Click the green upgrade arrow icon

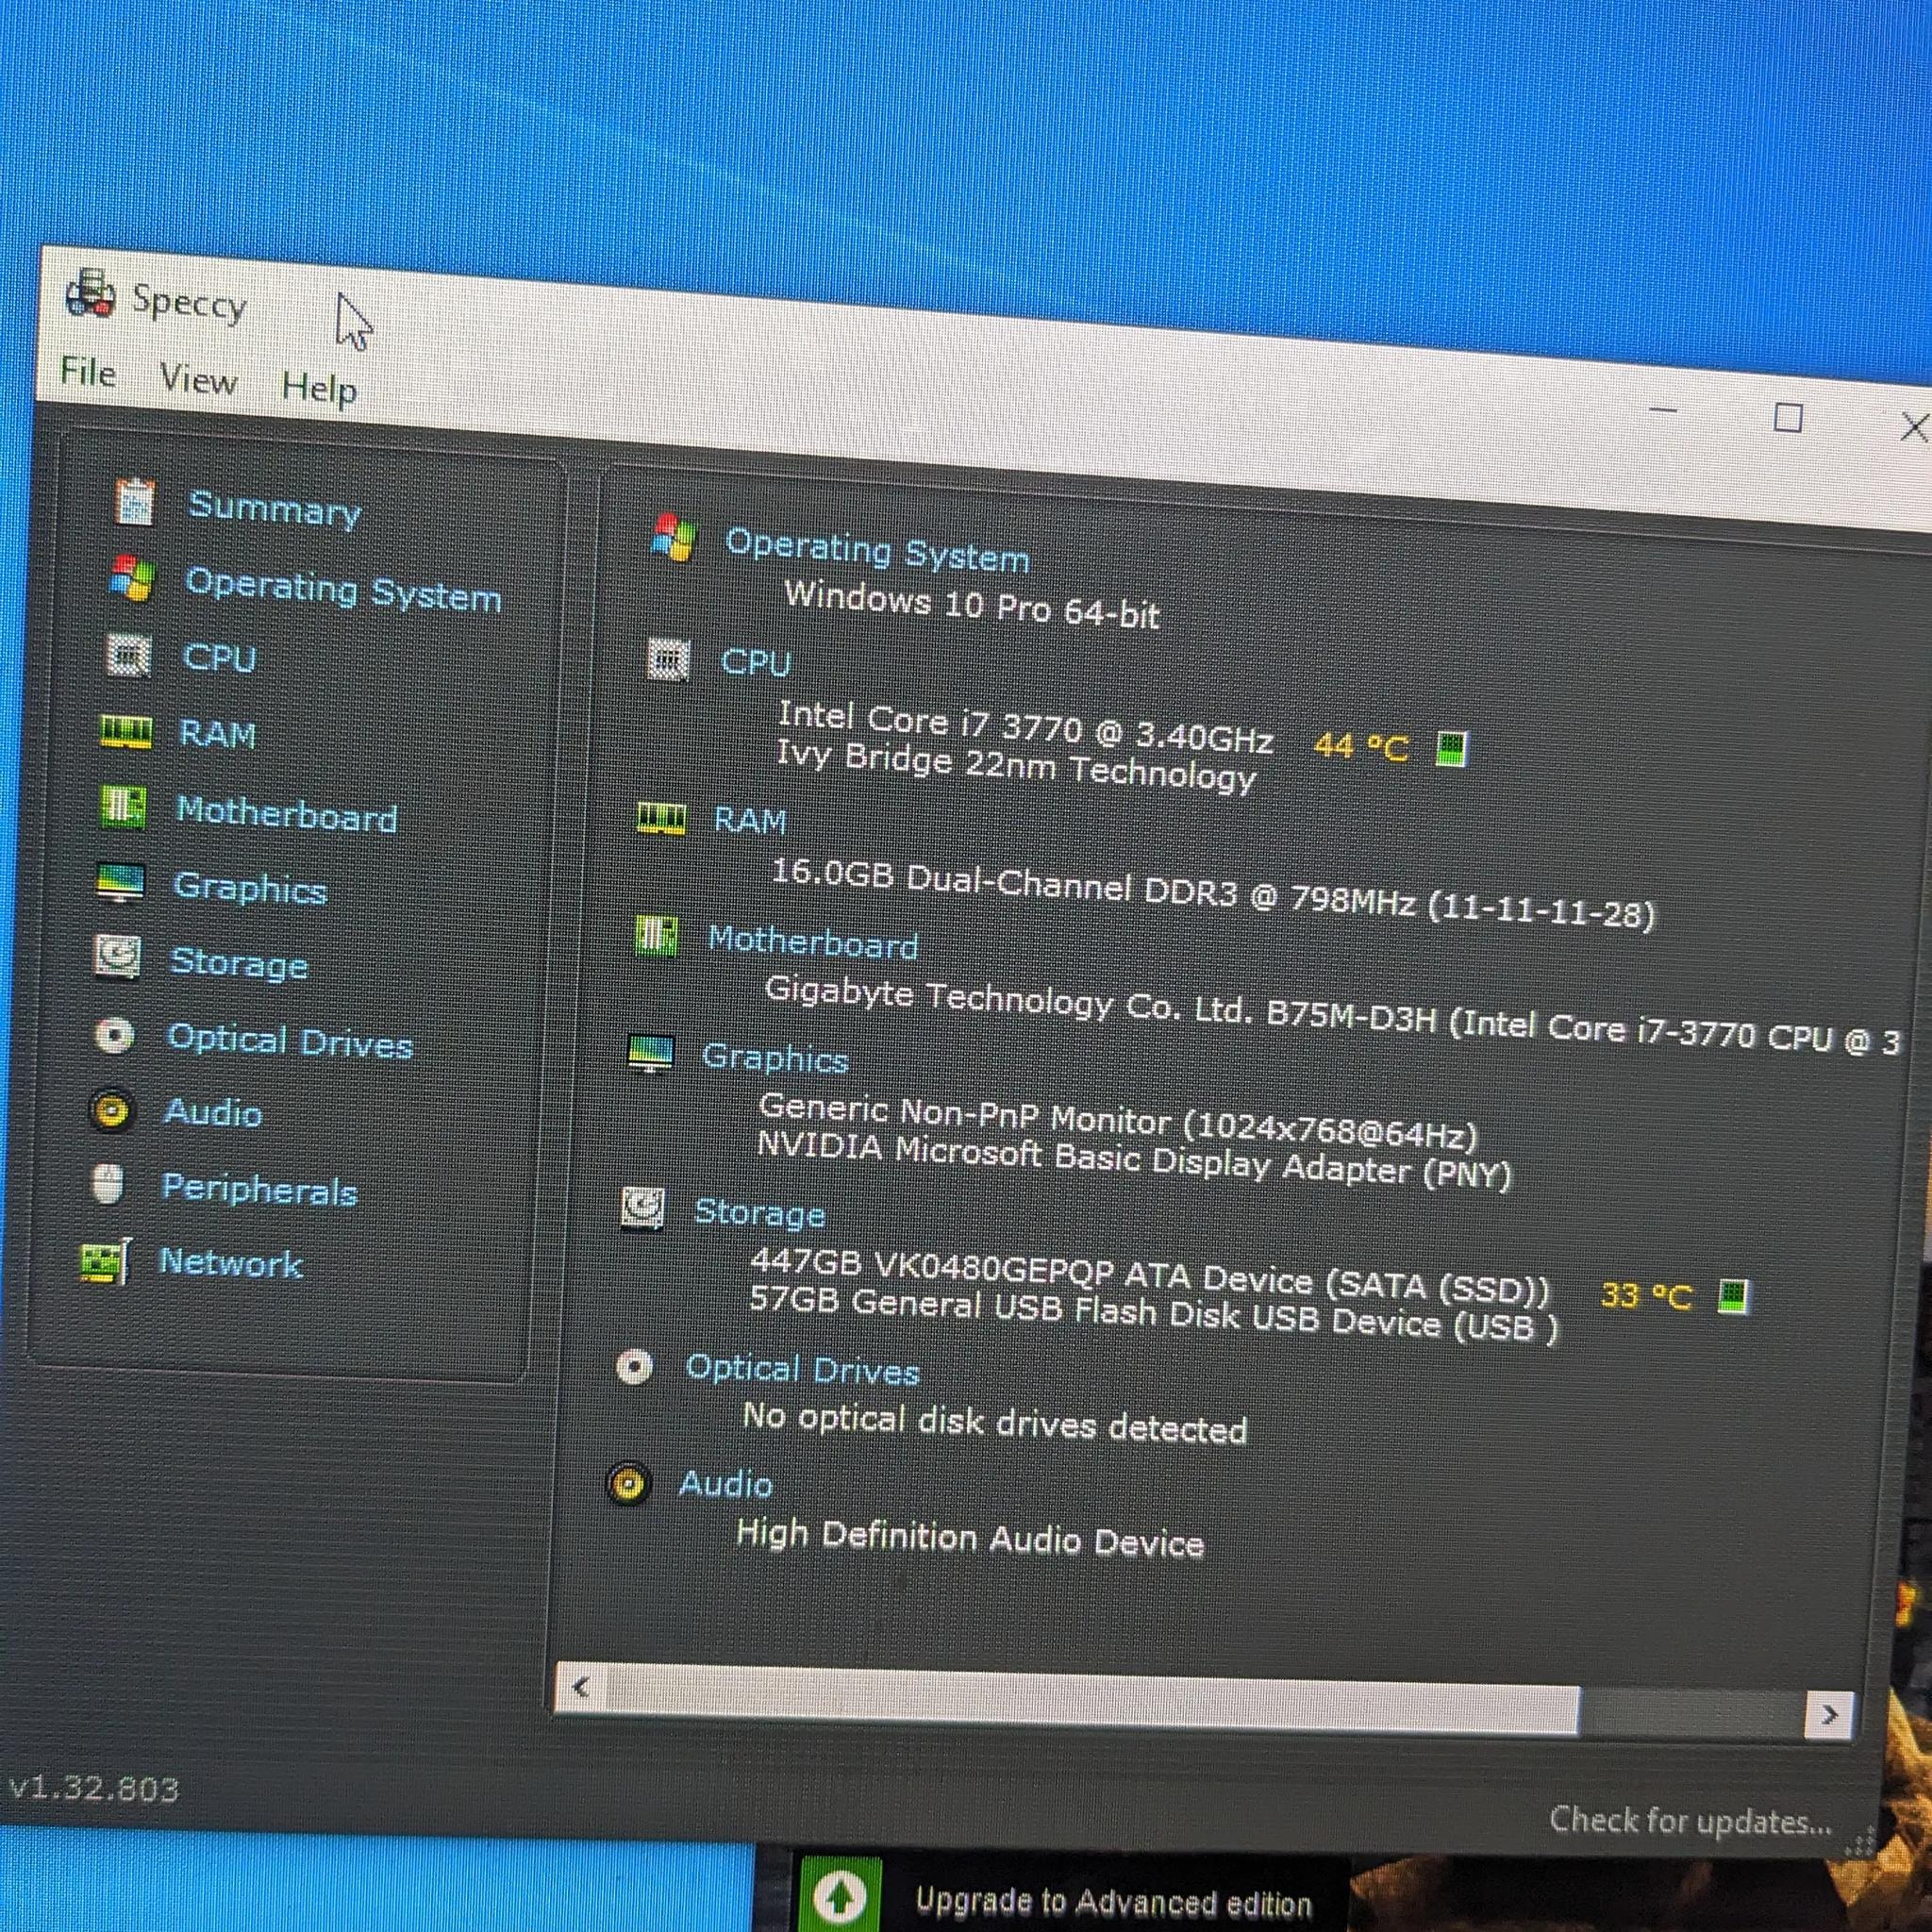point(841,1894)
